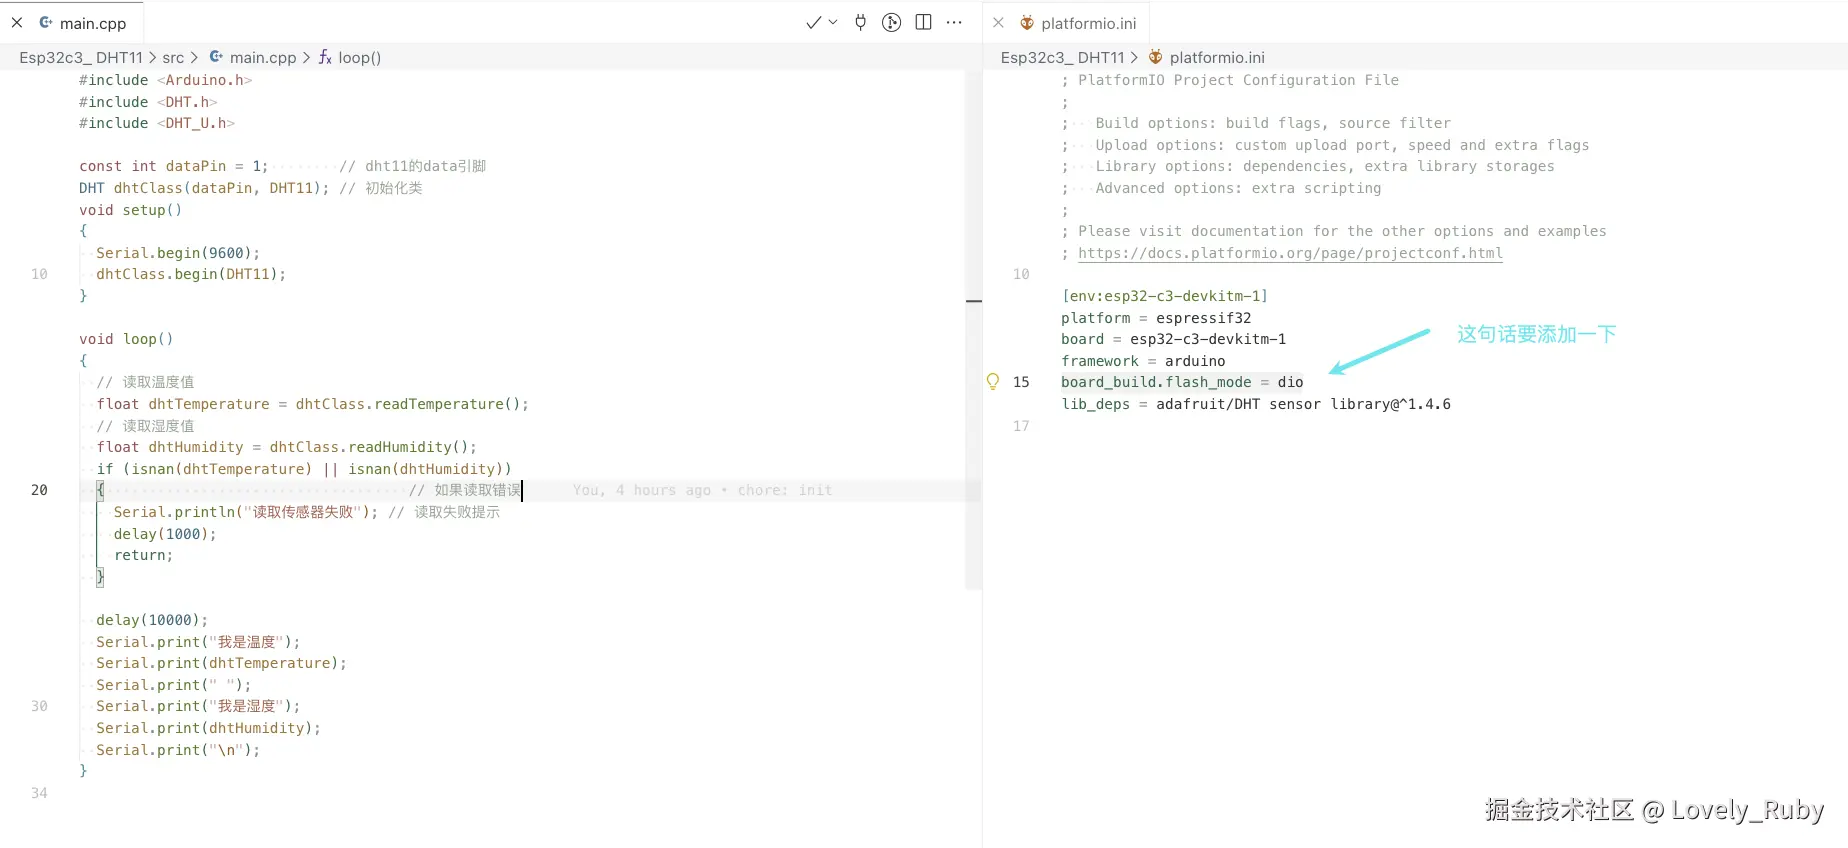Close the platformio.ini tab
The height and width of the screenshot is (848, 1848).
998,22
